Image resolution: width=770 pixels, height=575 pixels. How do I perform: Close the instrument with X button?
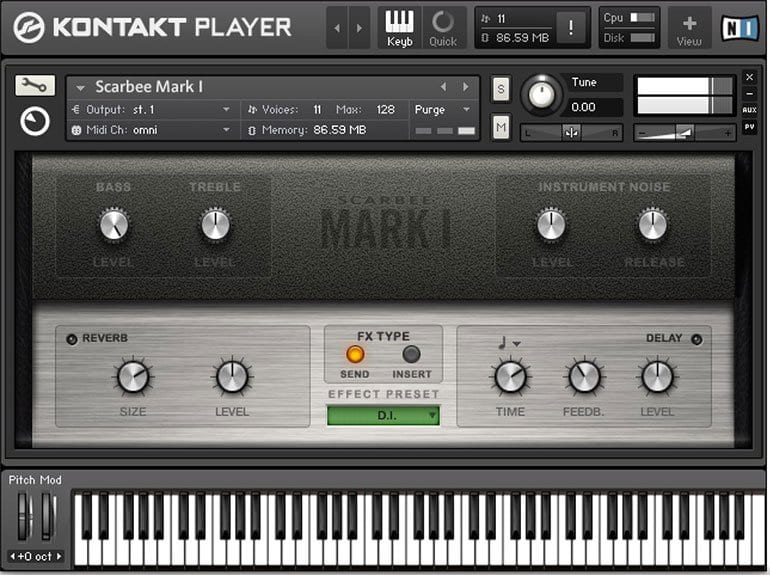pyautogui.click(x=749, y=77)
